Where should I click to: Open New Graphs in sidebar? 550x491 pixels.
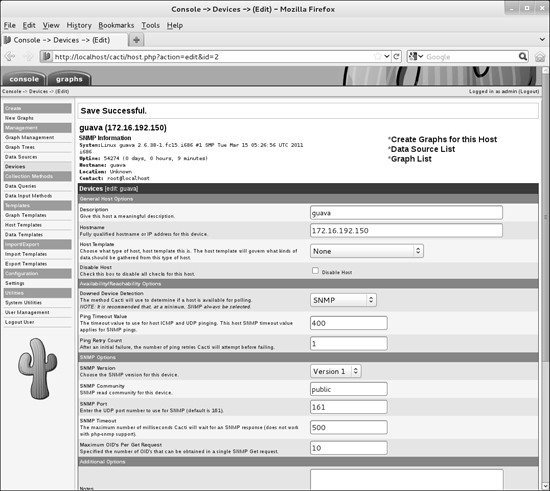coord(19,118)
